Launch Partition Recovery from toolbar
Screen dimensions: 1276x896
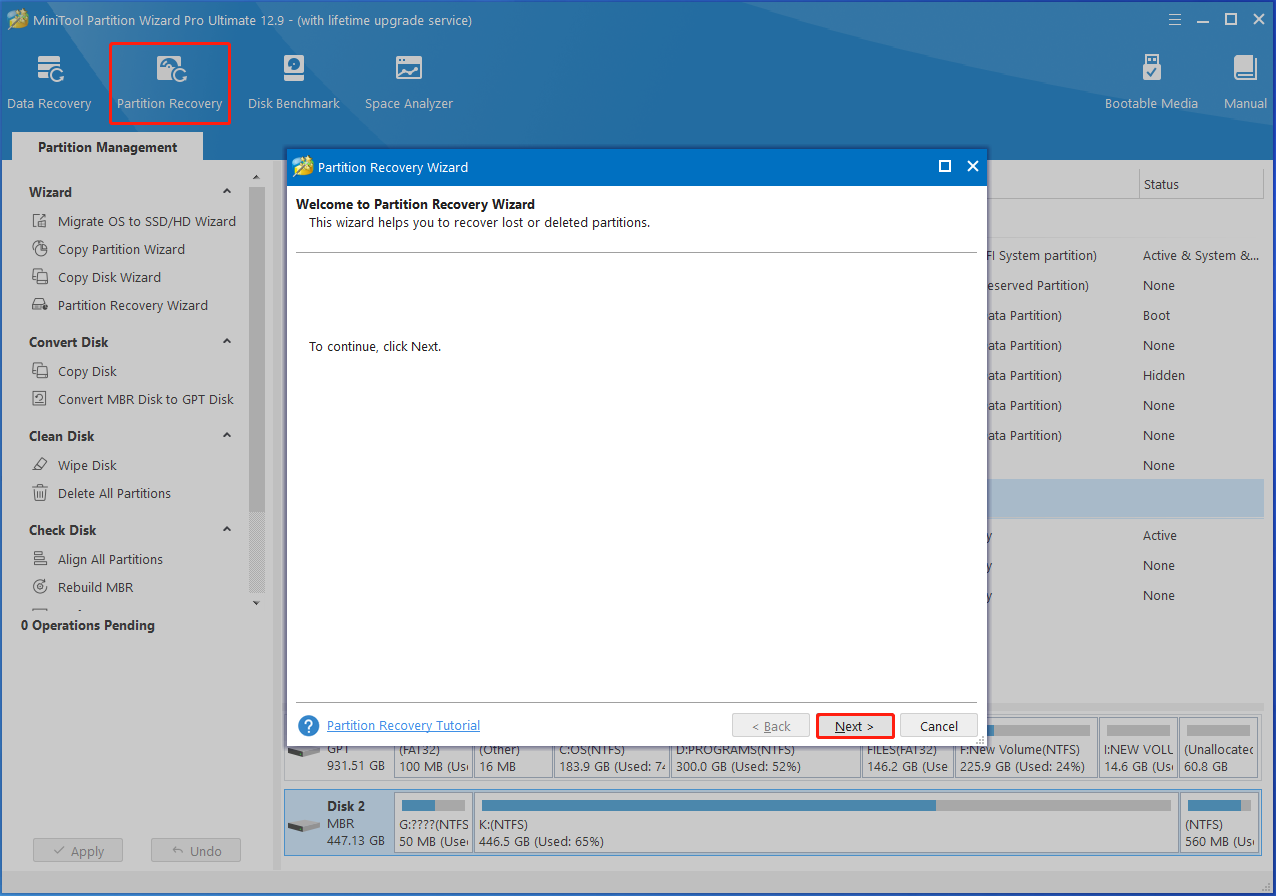coord(170,83)
